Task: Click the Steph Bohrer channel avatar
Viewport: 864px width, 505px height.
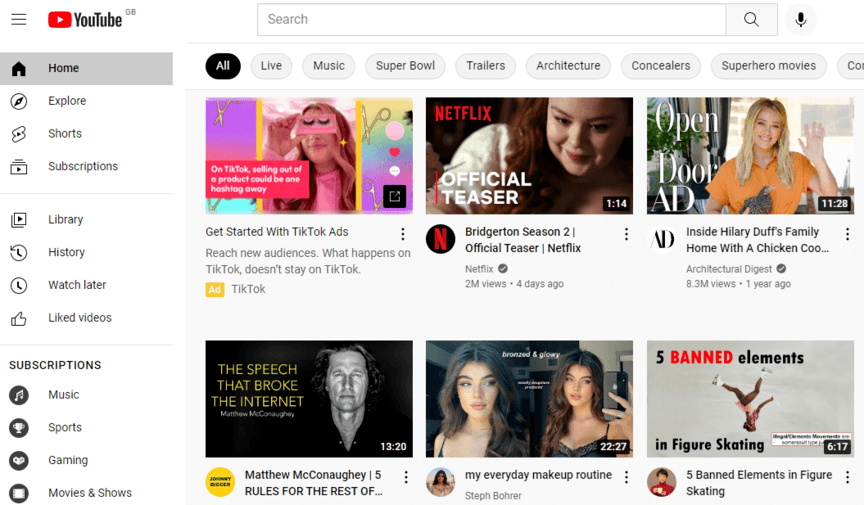Action: (441, 482)
